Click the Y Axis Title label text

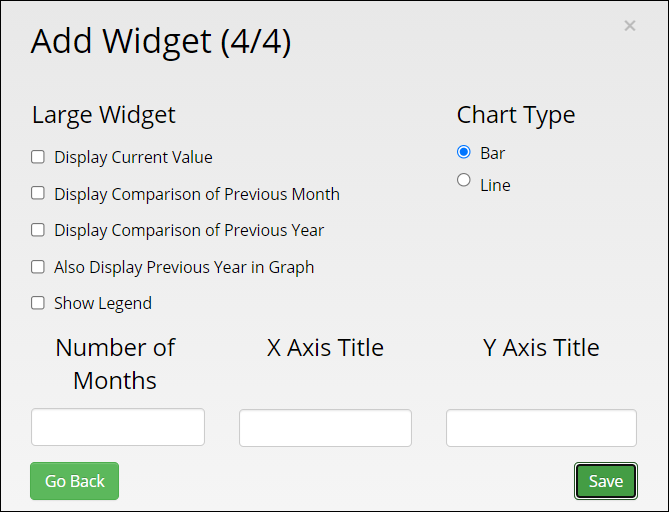coord(541,348)
